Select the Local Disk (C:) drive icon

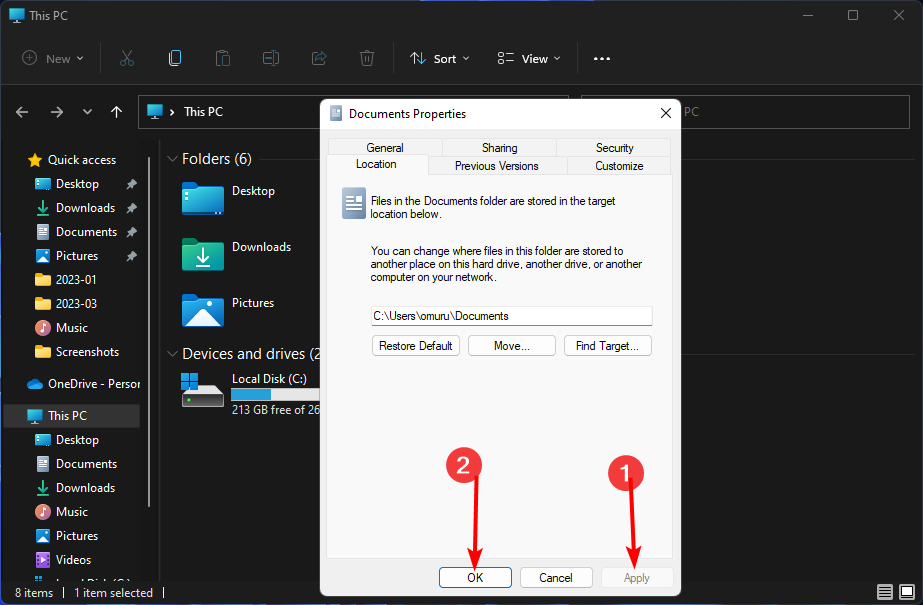tap(202, 390)
